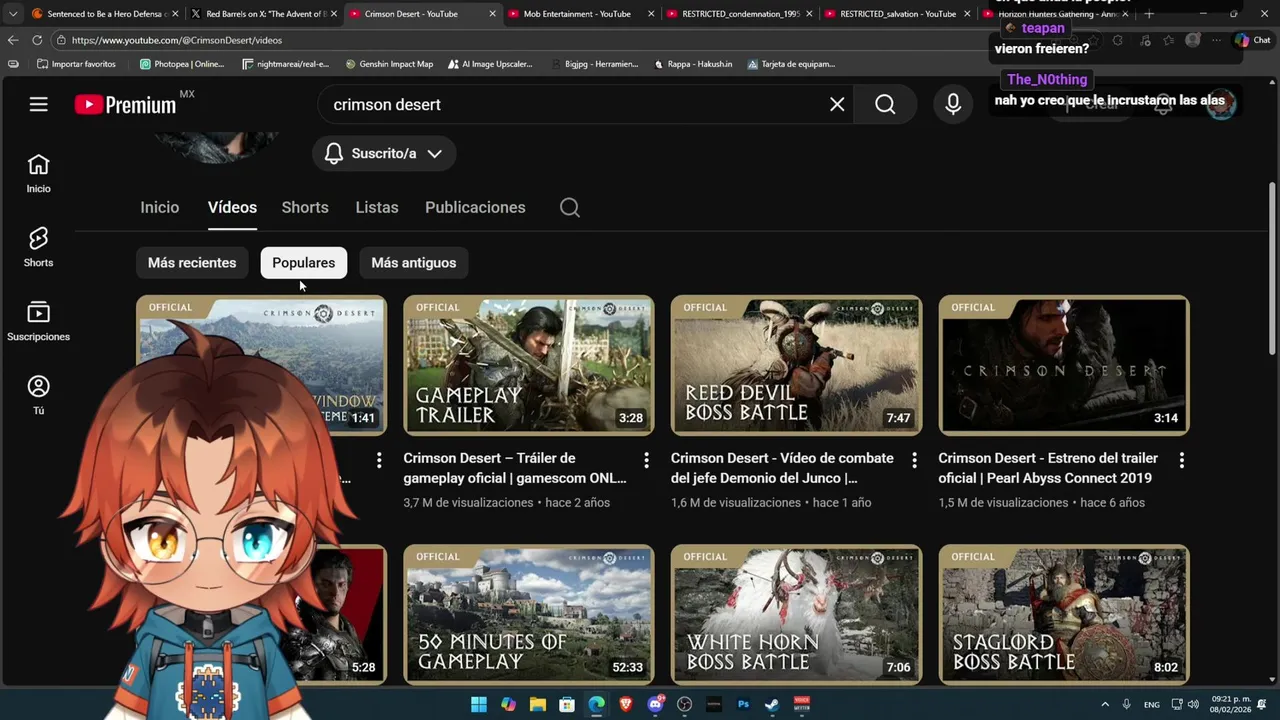Screen dimensions: 1280x720
Task: Click Importar favoritos in bookmarks bar
Action: coord(76,64)
